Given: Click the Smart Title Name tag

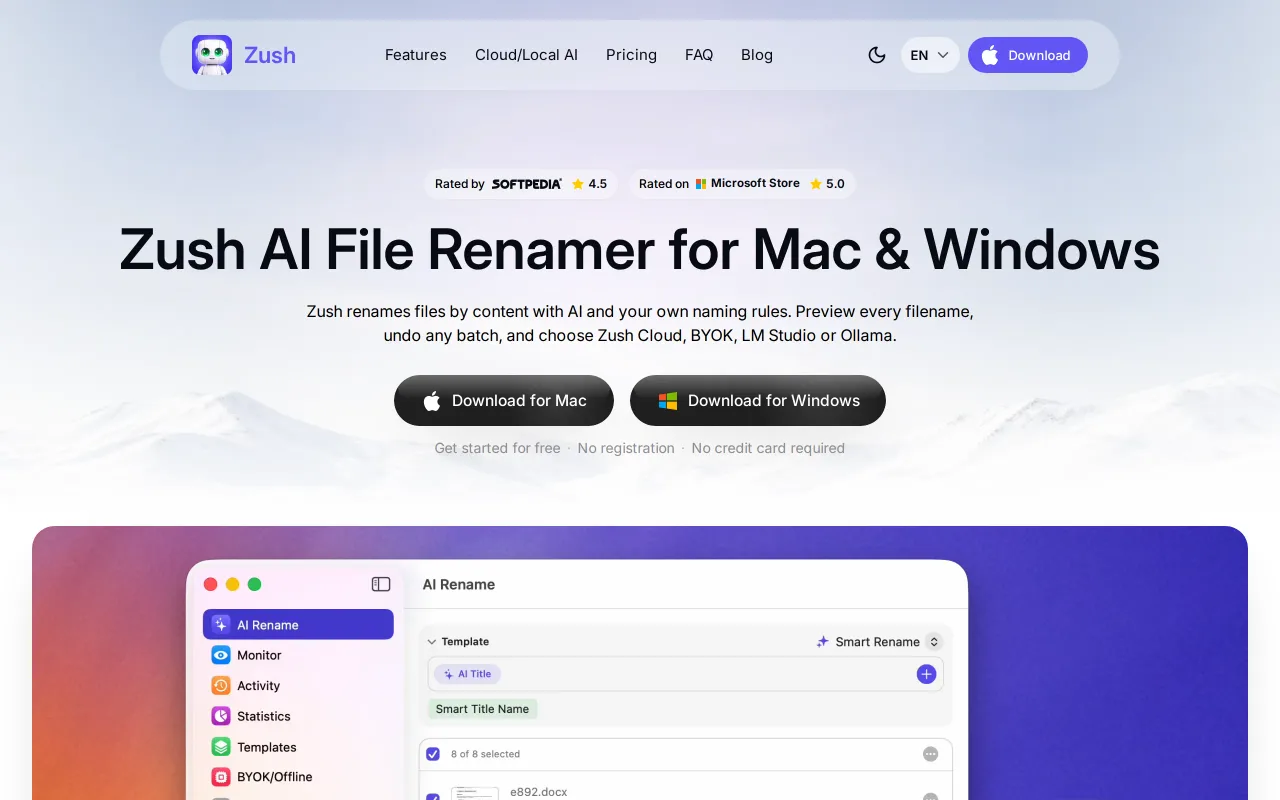Looking at the screenshot, I should click(x=482, y=709).
